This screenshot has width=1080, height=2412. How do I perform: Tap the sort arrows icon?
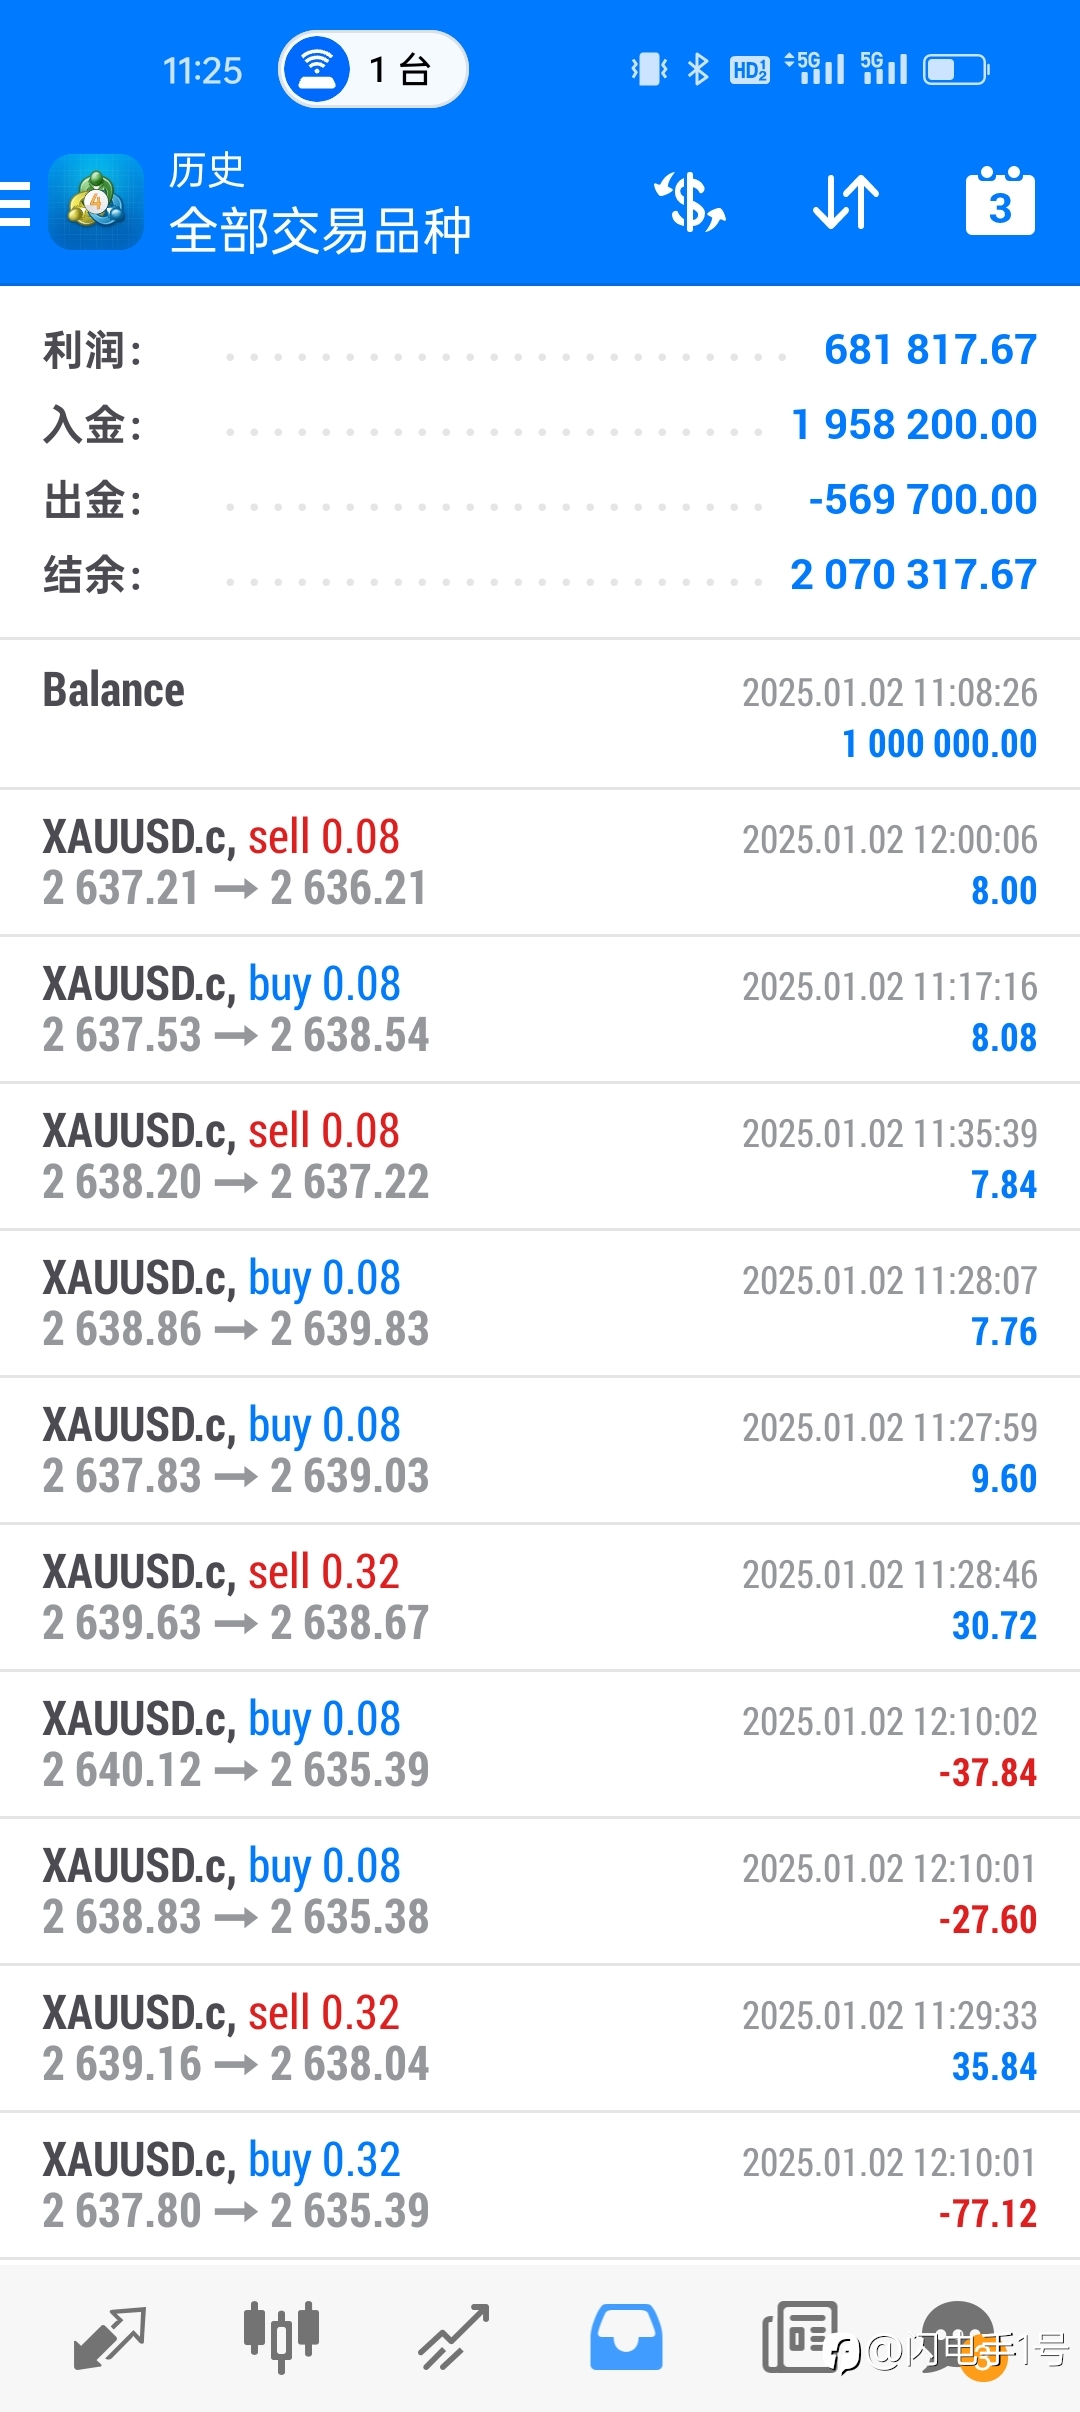(x=846, y=201)
